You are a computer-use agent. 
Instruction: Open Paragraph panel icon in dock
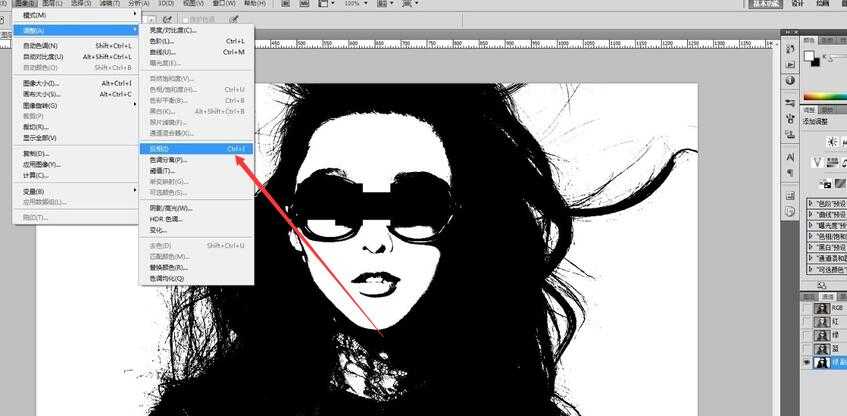pos(790,173)
